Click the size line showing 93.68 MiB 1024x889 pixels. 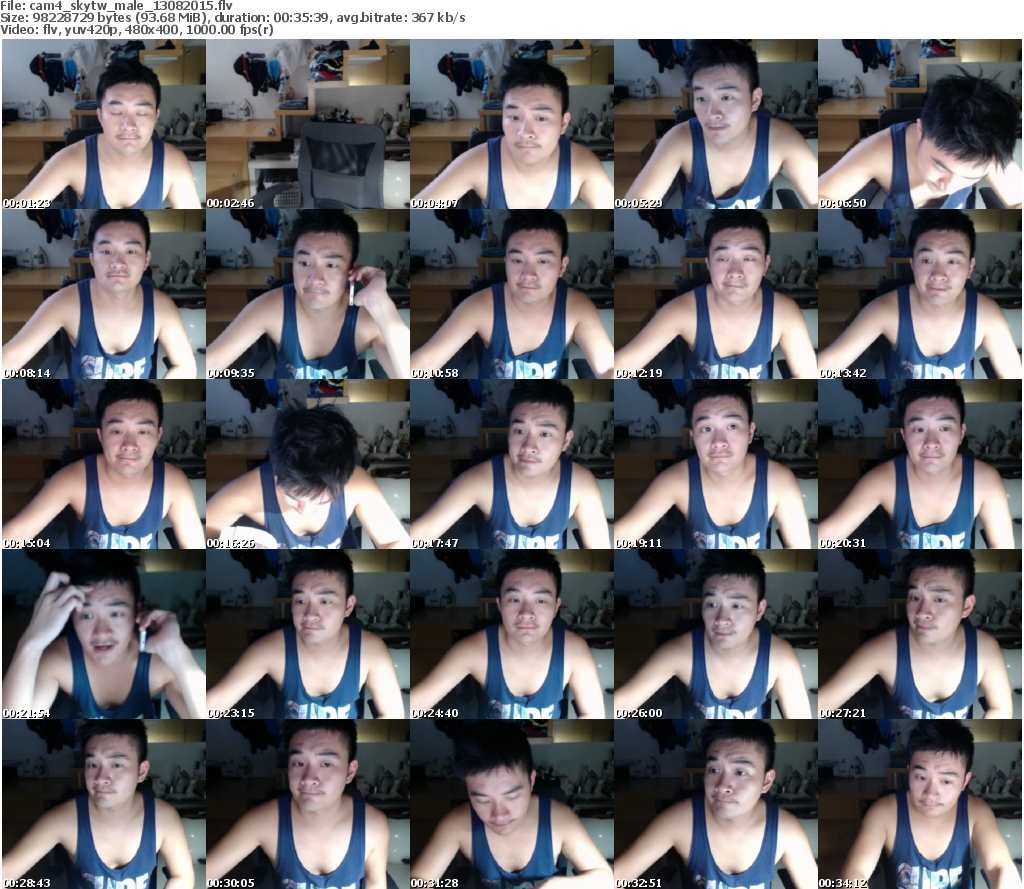[x=232, y=18]
